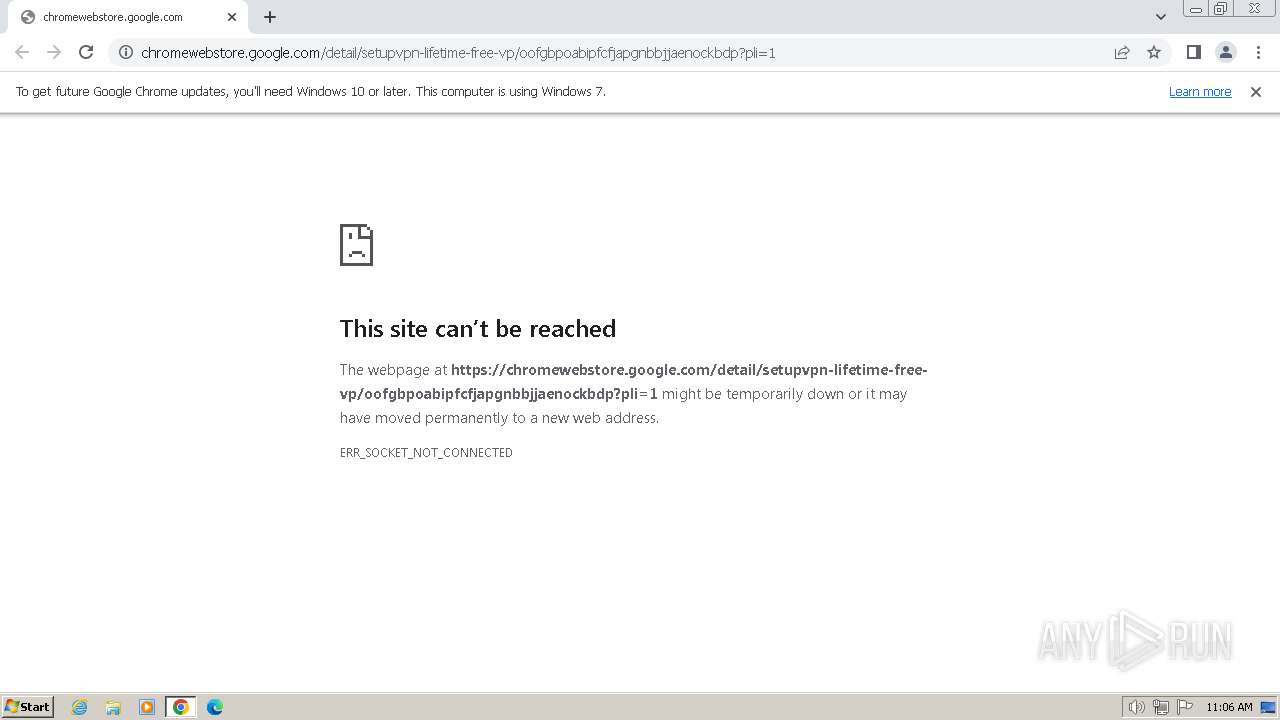The width and height of the screenshot is (1280, 720).
Task: Reload the page with the refresh icon
Action: pos(86,52)
